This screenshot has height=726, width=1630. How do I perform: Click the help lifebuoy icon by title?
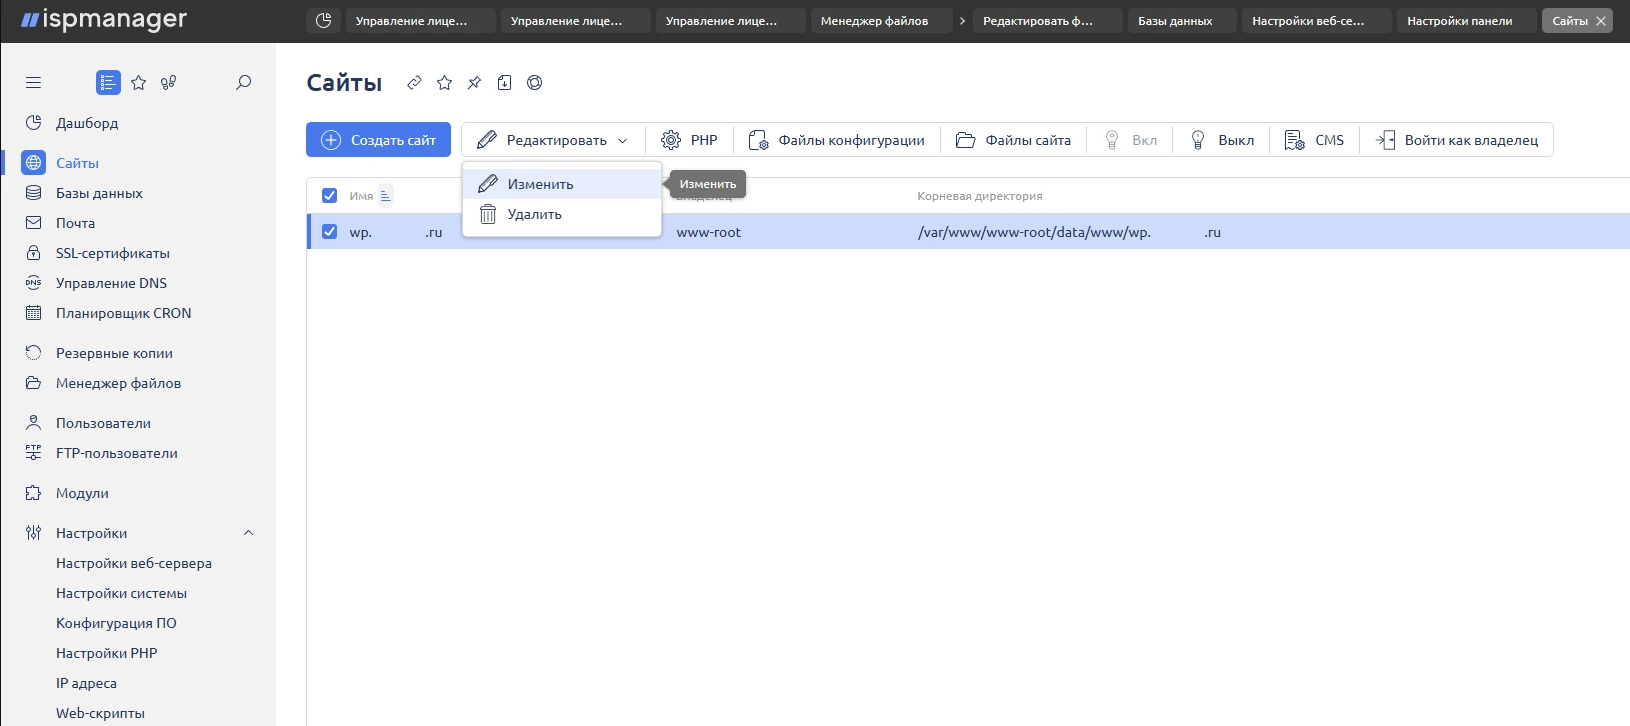click(x=535, y=83)
